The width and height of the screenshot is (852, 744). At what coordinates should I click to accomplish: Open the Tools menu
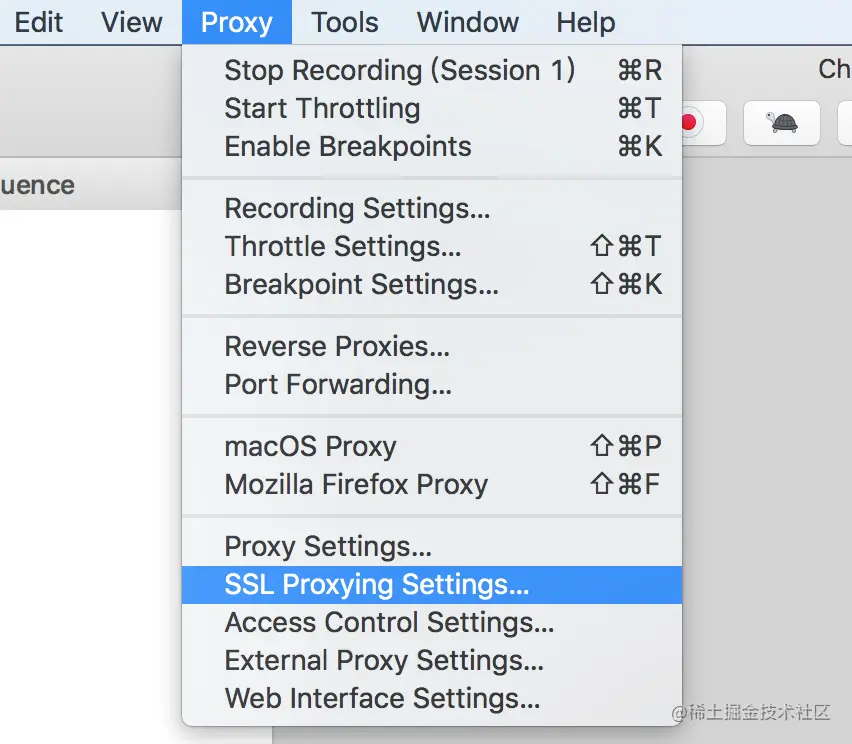coord(345,22)
